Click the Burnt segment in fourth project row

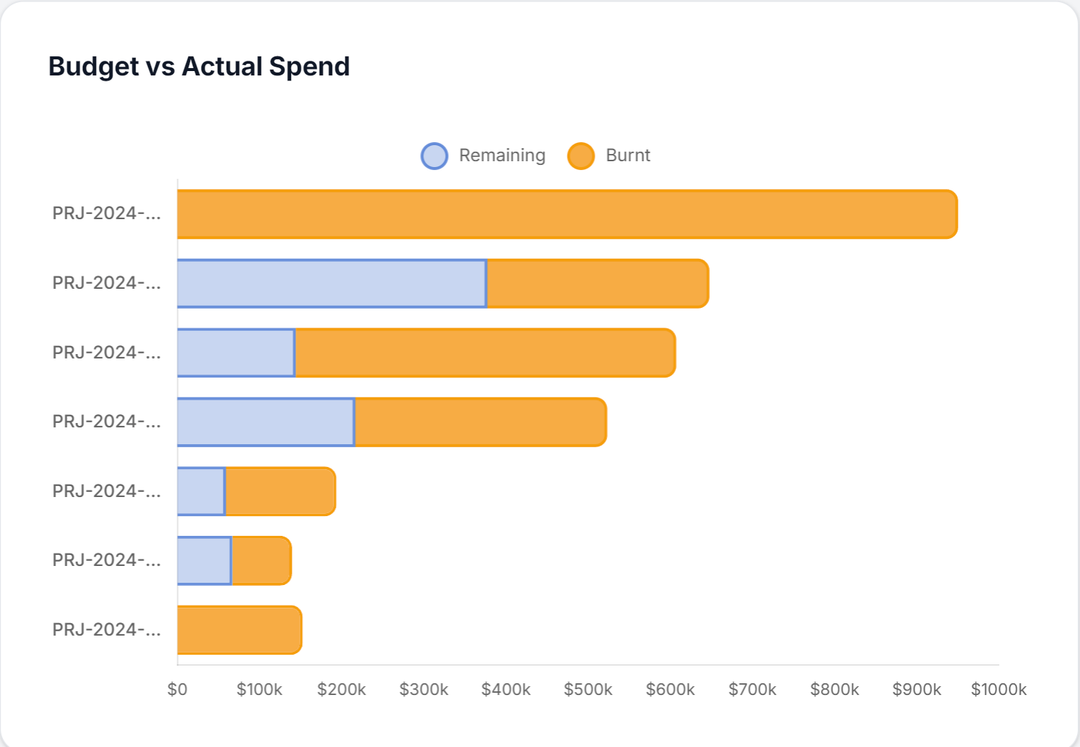coord(480,422)
